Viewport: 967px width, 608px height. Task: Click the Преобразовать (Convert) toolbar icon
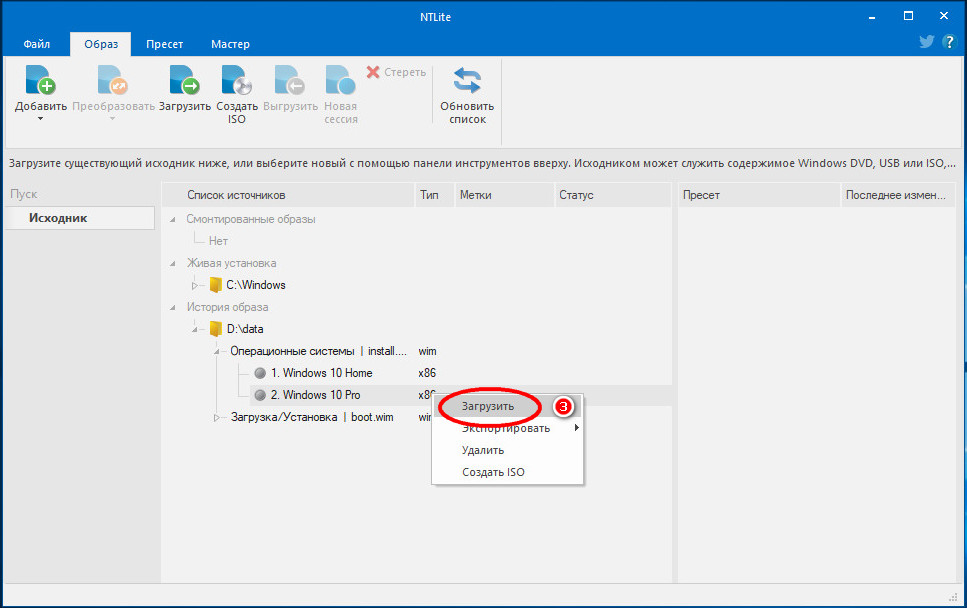113,80
